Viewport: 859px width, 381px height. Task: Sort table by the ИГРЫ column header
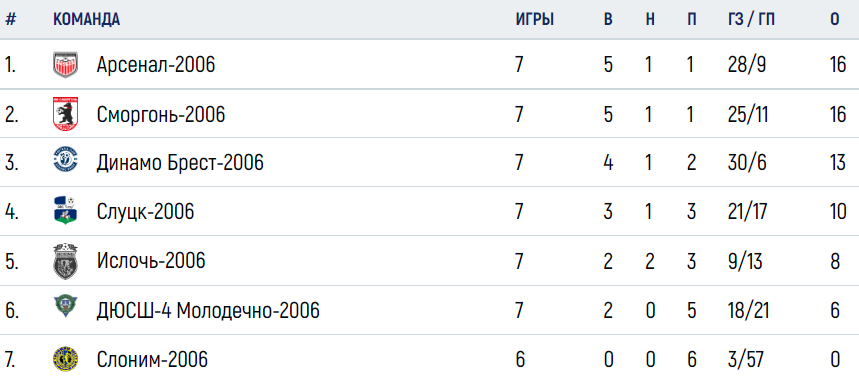(535, 20)
